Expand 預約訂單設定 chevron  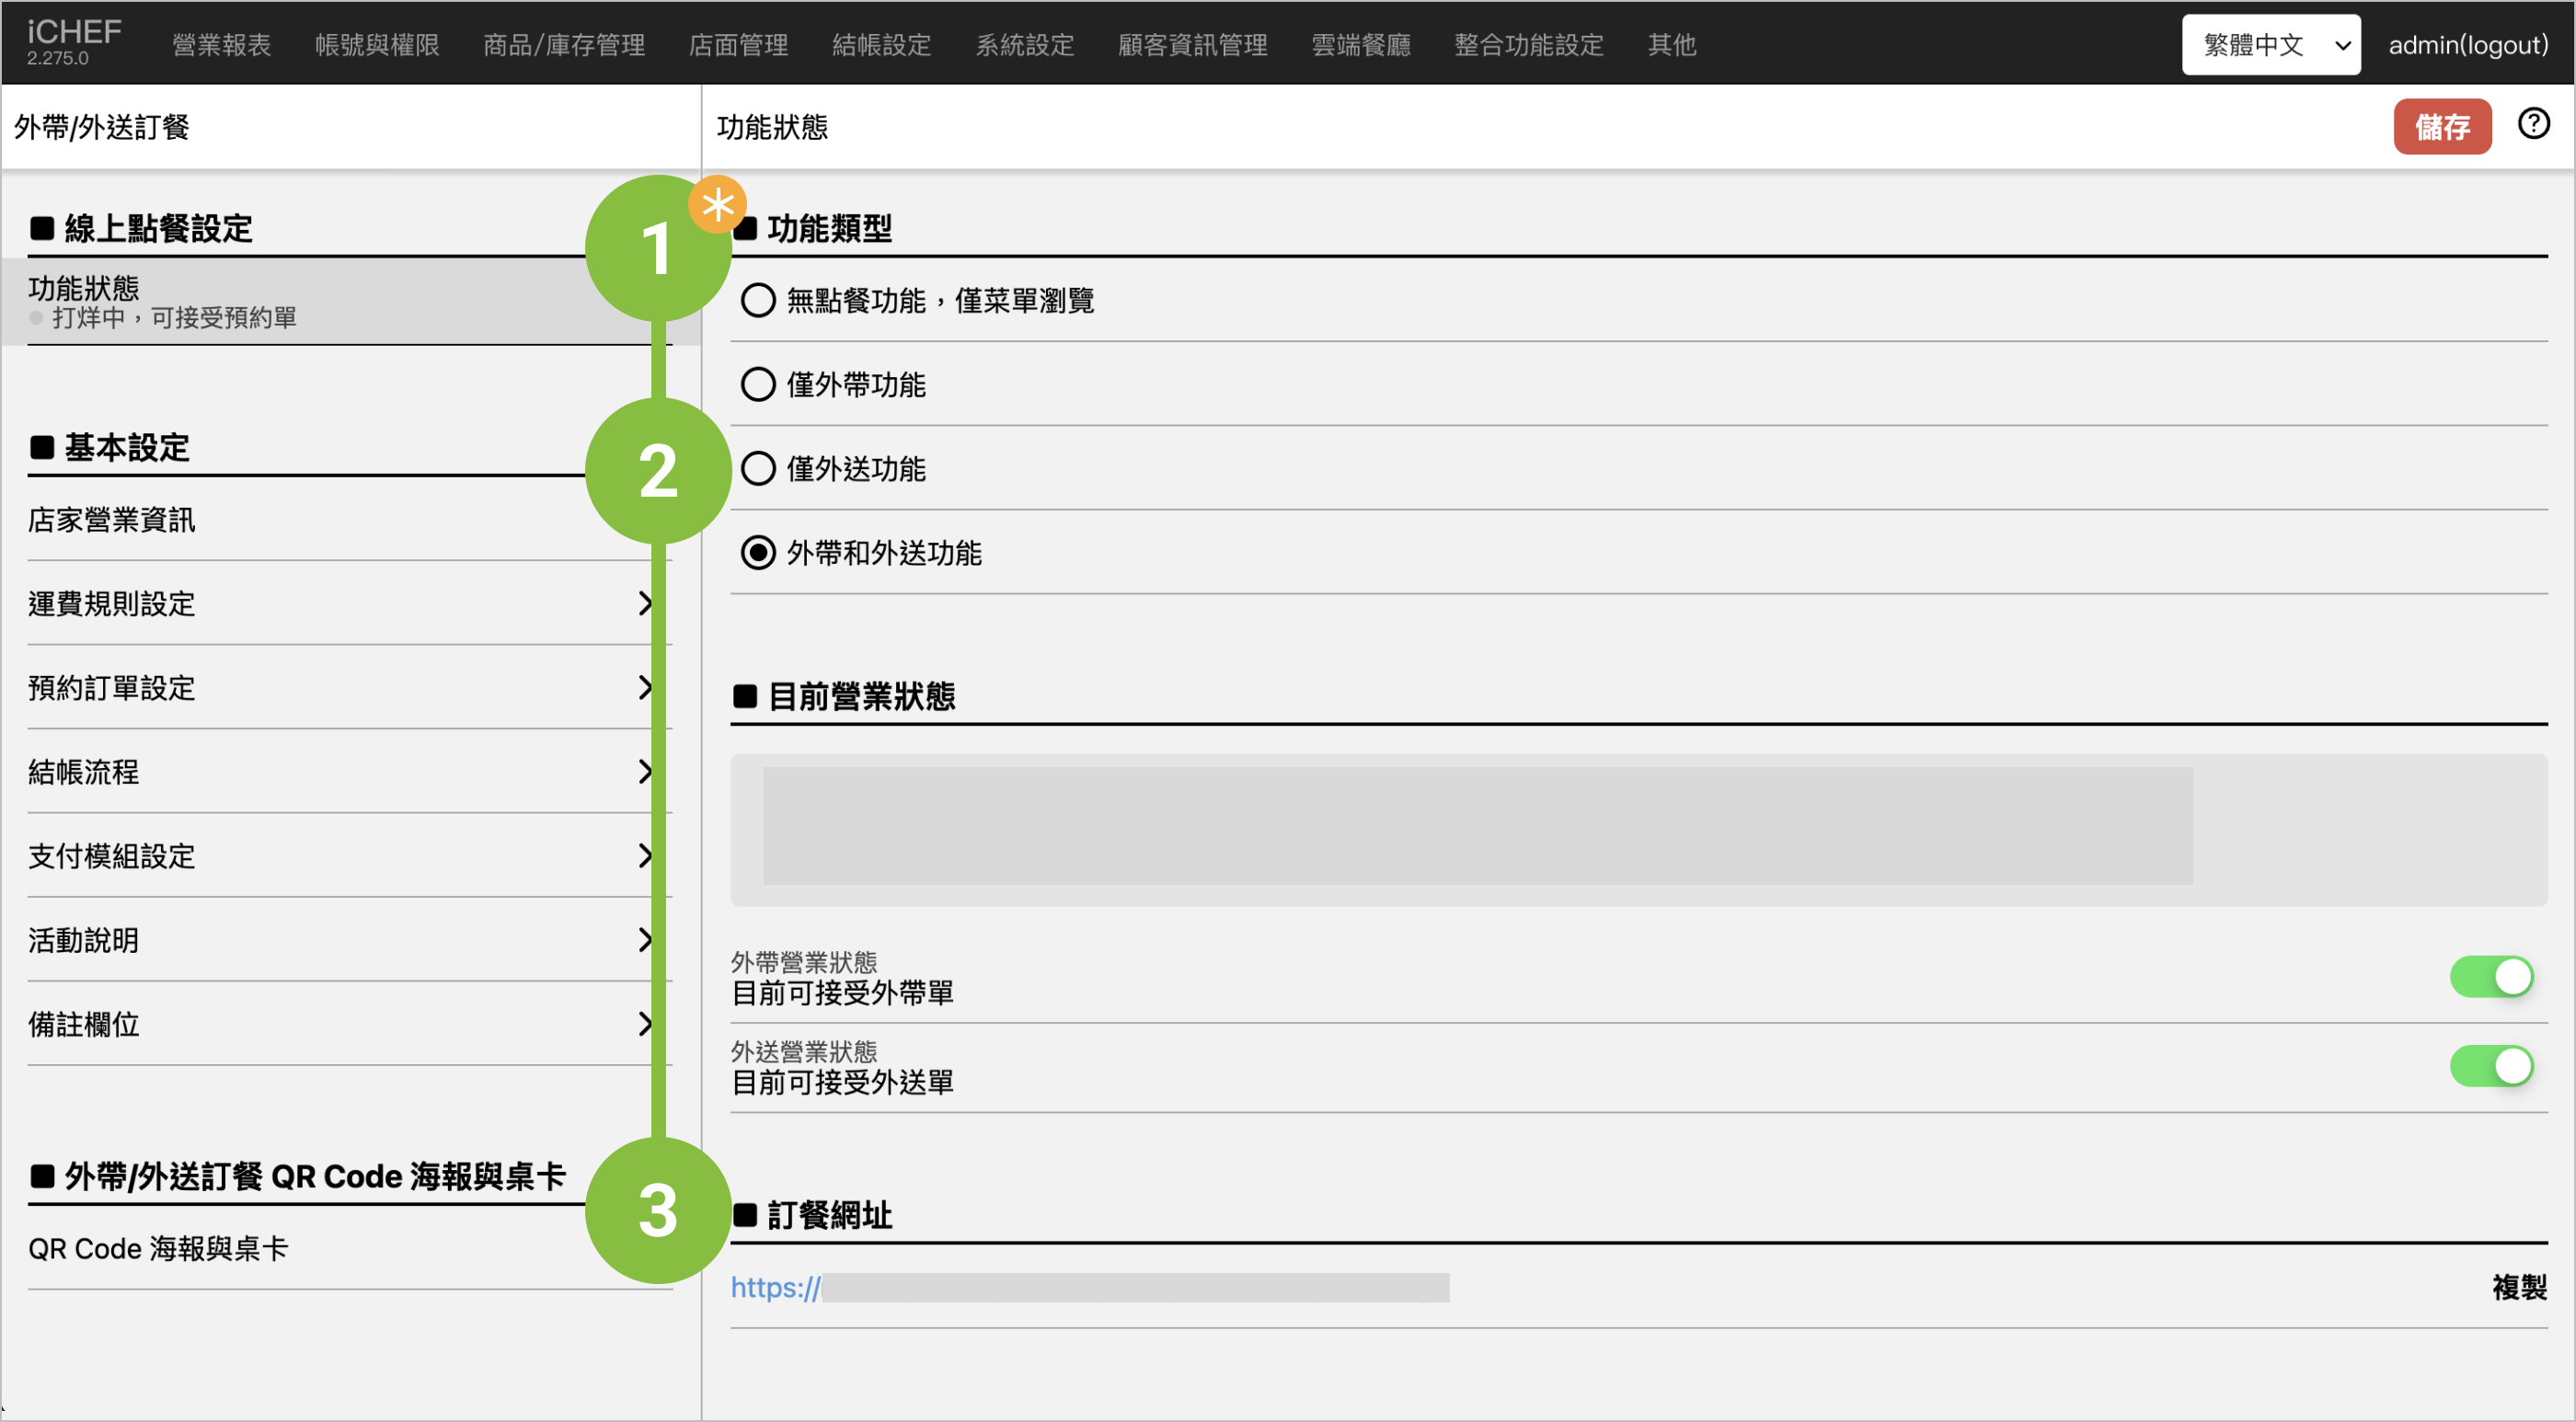645,687
